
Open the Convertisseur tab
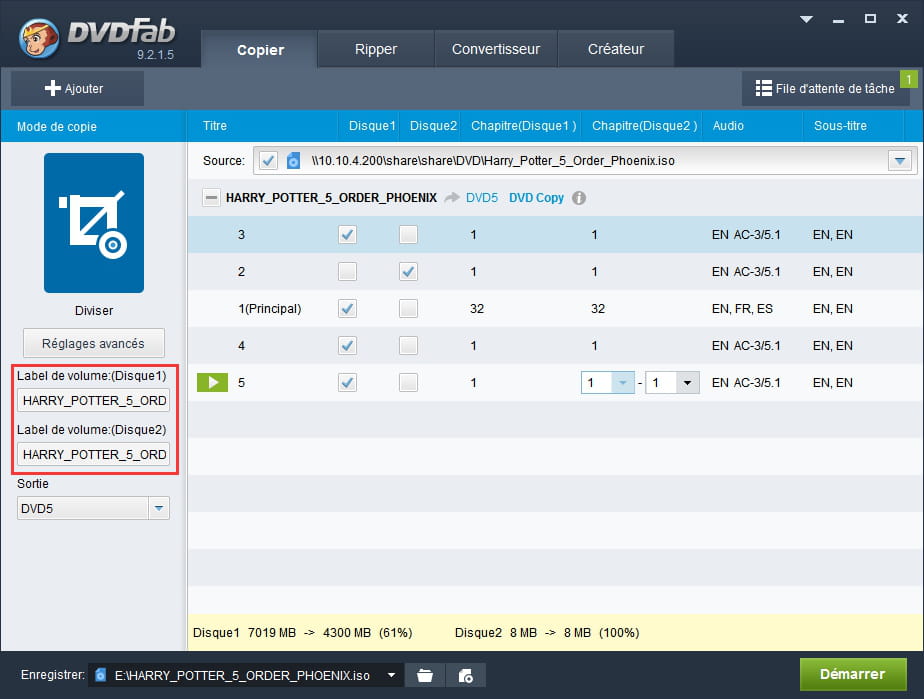495,49
